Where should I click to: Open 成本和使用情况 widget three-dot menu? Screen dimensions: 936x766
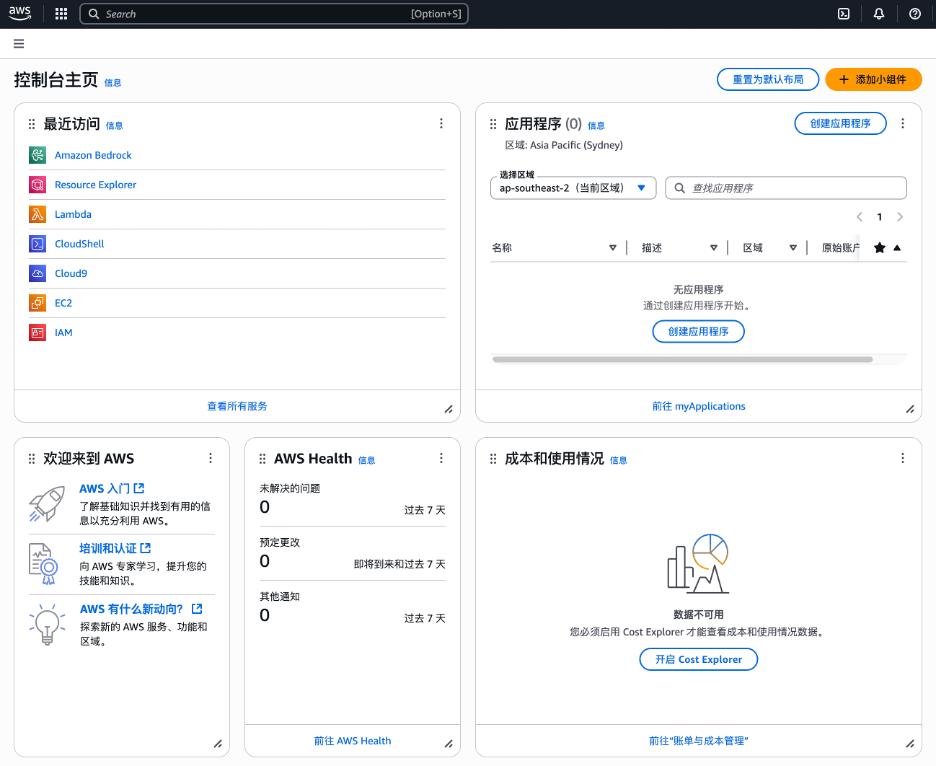pos(903,458)
